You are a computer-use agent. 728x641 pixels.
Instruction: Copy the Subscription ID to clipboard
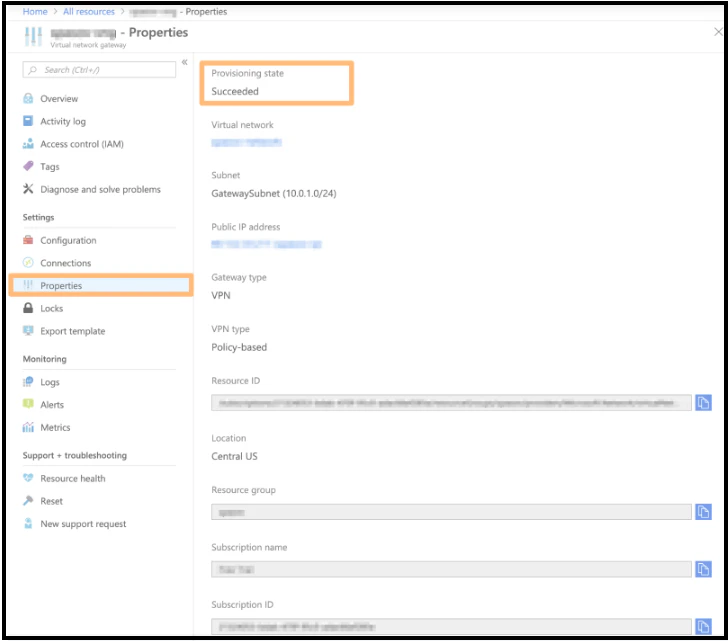click(x=703, y=626)
